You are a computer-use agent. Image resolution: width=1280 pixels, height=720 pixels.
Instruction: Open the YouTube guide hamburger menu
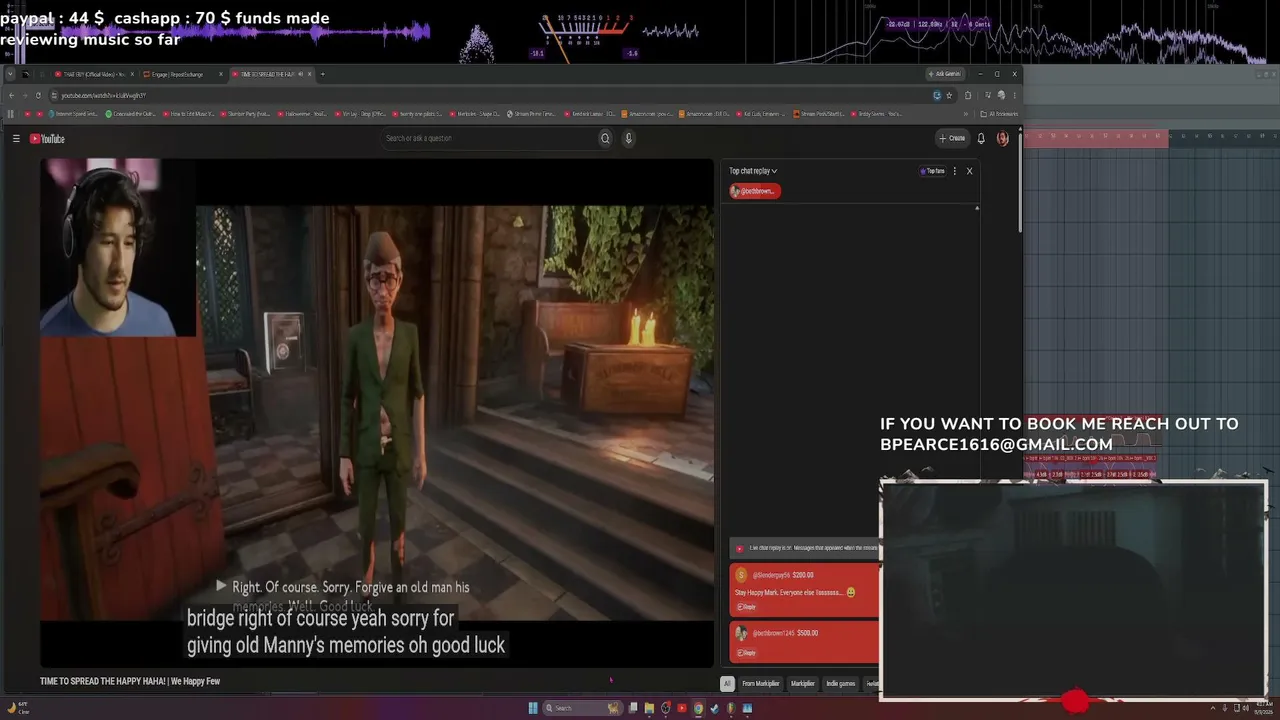(x=16, y=139)
